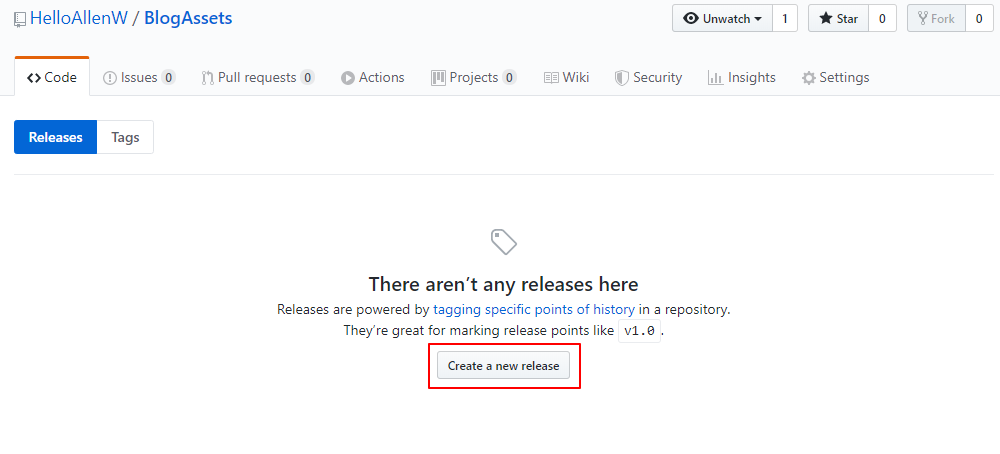Go to Pull requests tab
1000x454 pixels.
(258, 77)
